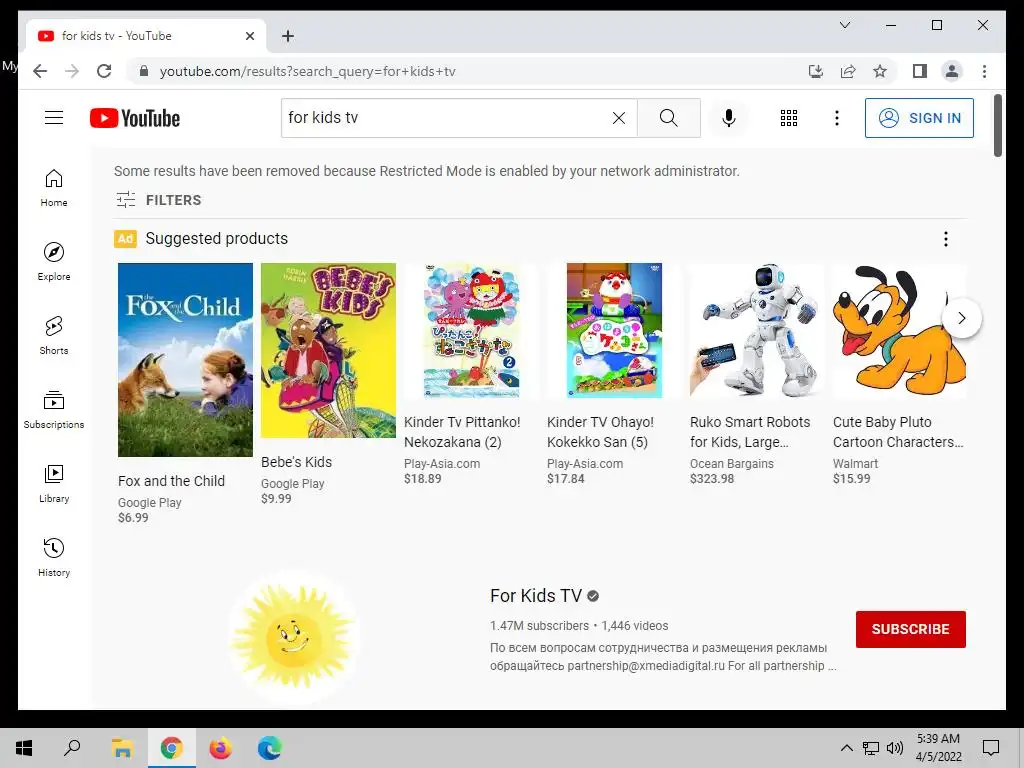Click the magnifier search button
This screenshot has width=1024, height=768.
click(x=668, y=118)
